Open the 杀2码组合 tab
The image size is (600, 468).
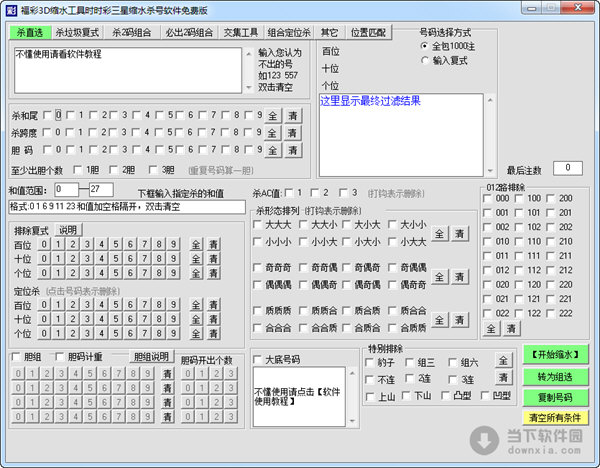click(132, 33)
